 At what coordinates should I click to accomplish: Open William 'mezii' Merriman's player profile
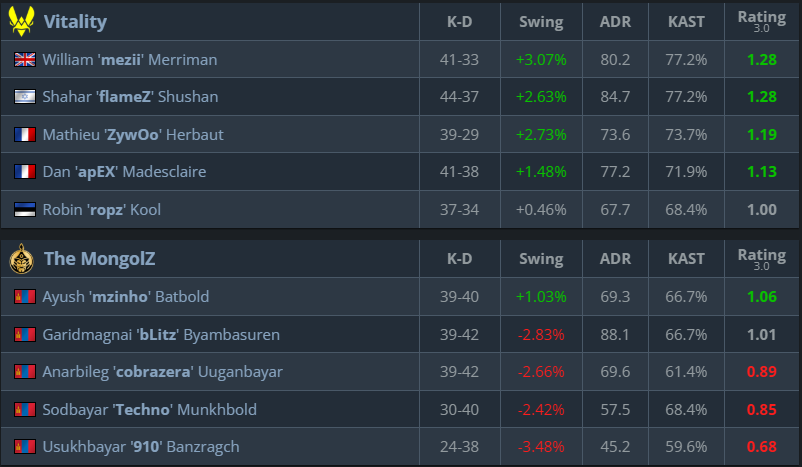point(129,60)
